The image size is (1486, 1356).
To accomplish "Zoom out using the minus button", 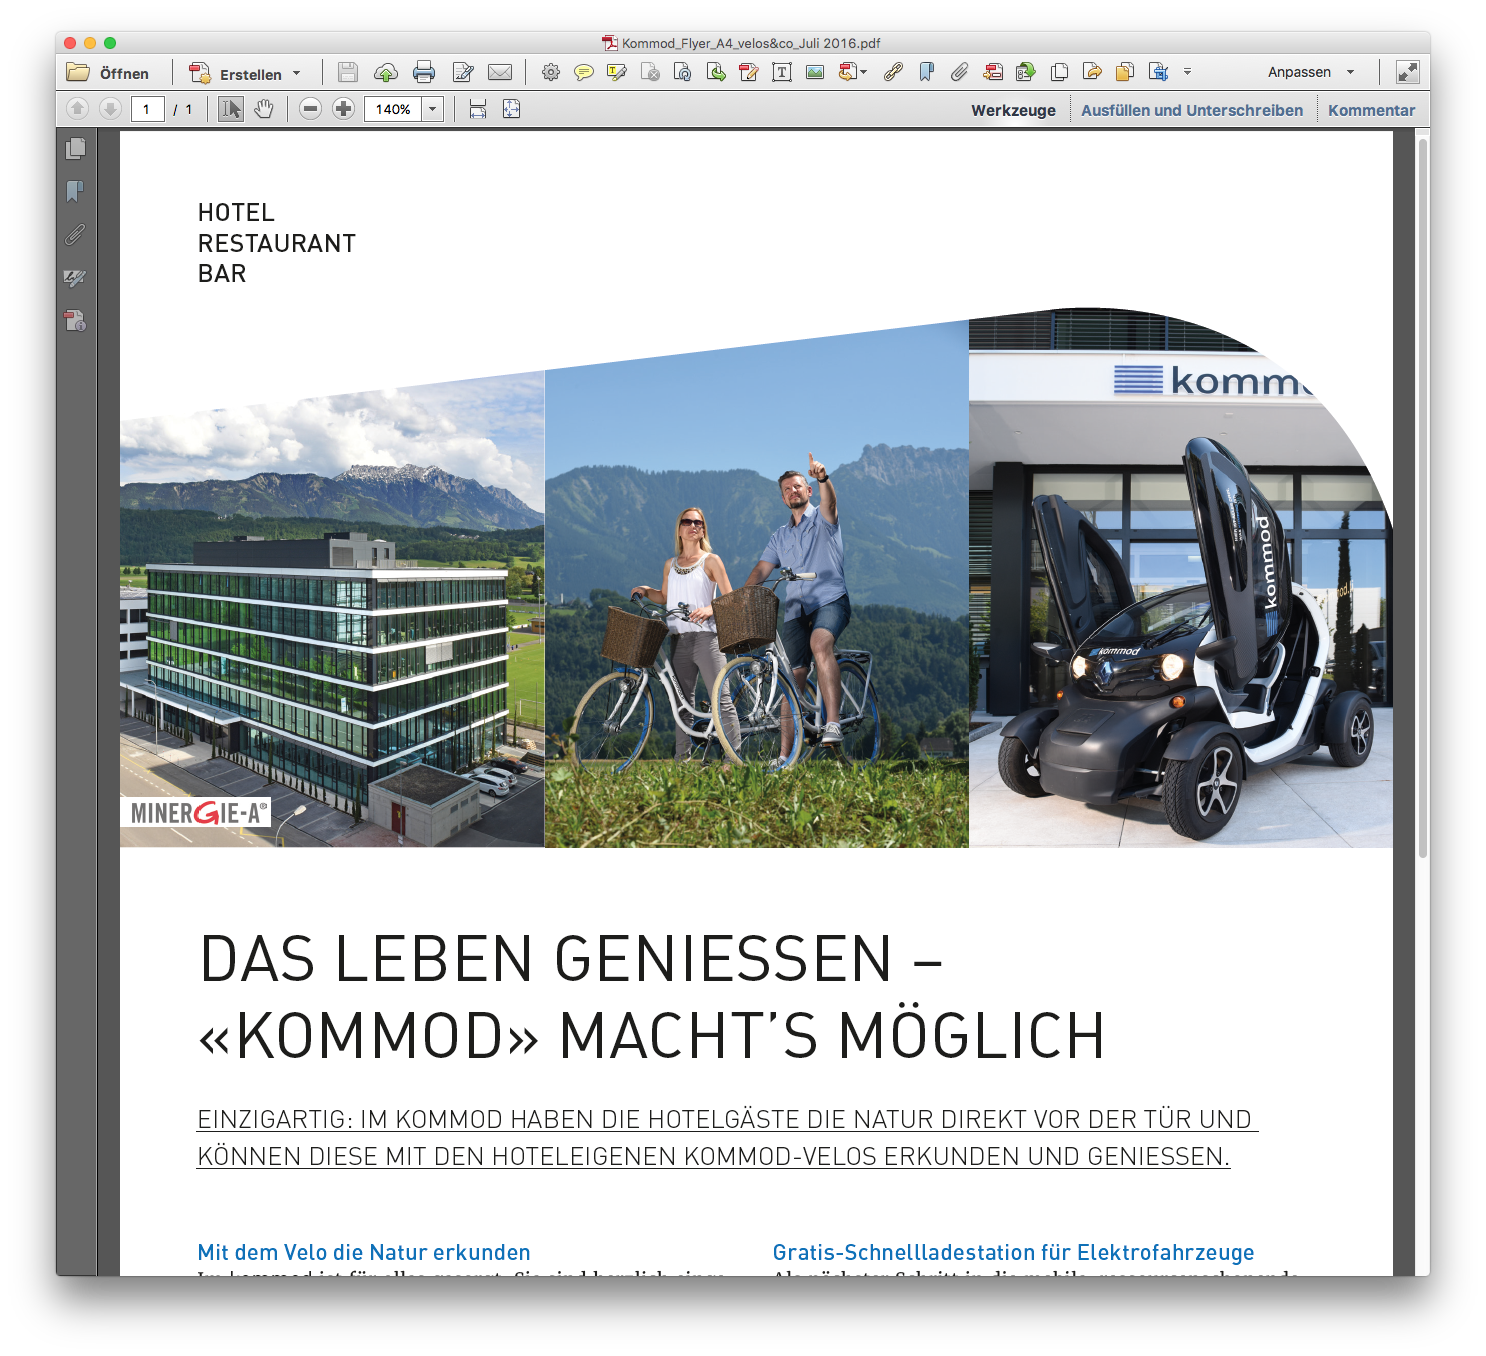I will click(x=312, y=109).
